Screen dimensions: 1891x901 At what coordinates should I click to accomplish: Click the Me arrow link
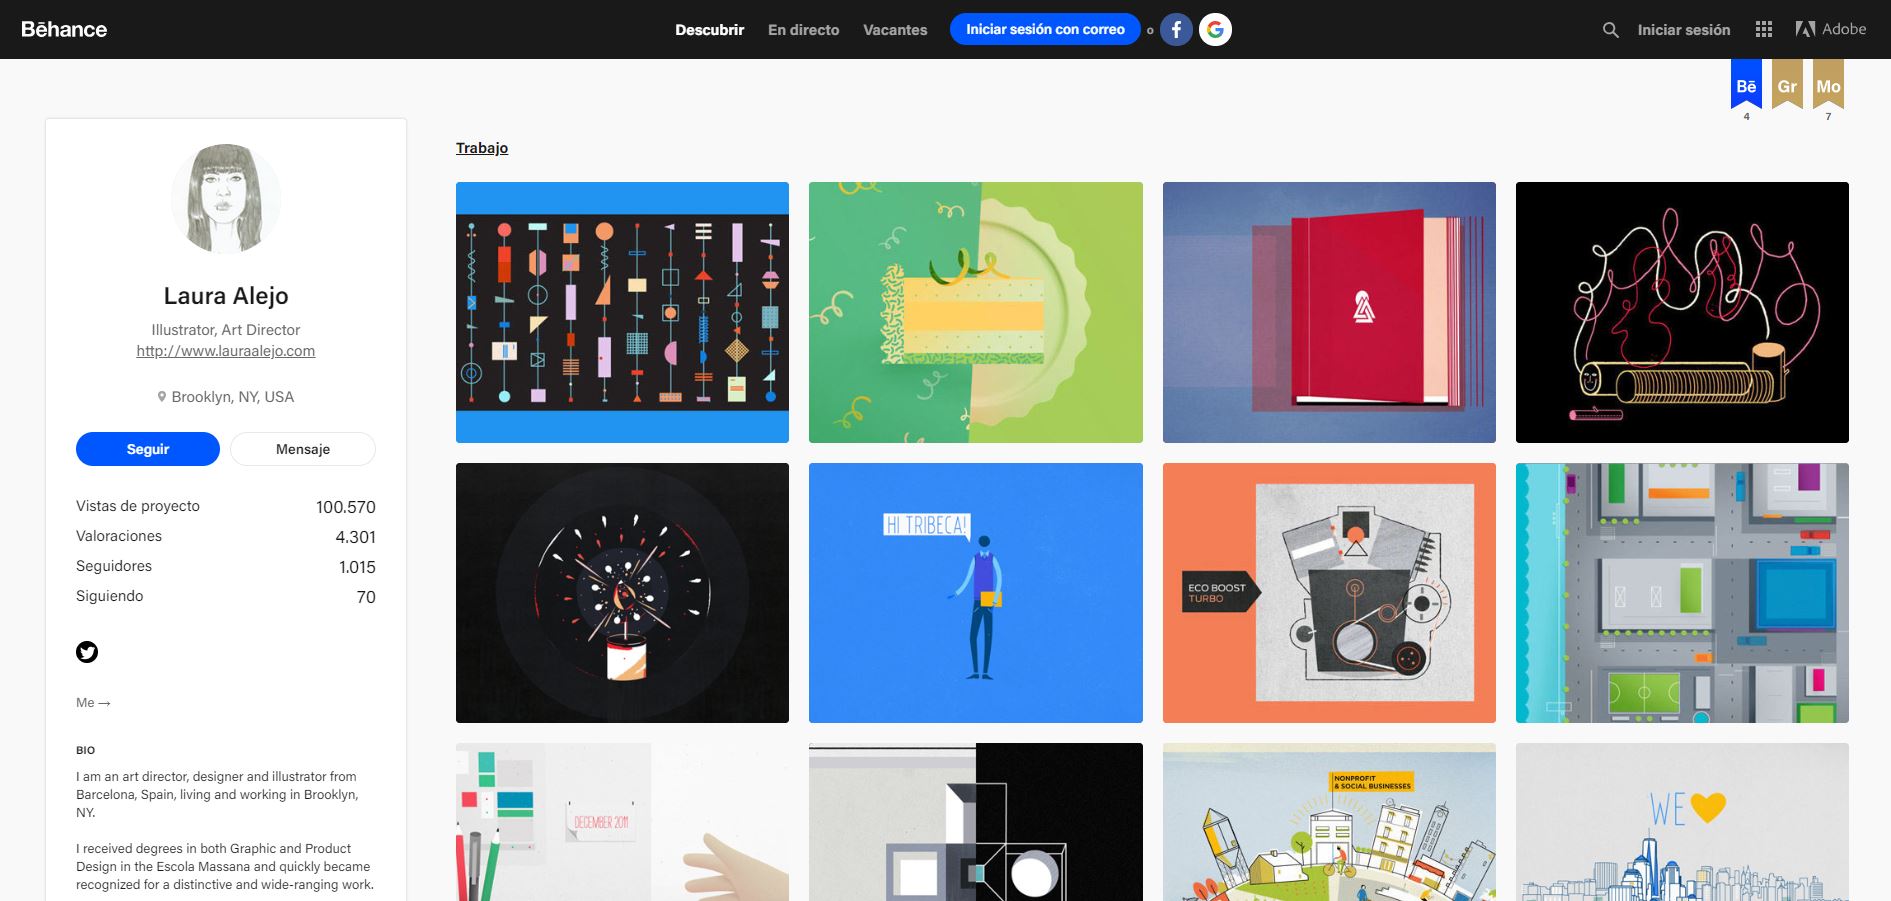(93, 703)
